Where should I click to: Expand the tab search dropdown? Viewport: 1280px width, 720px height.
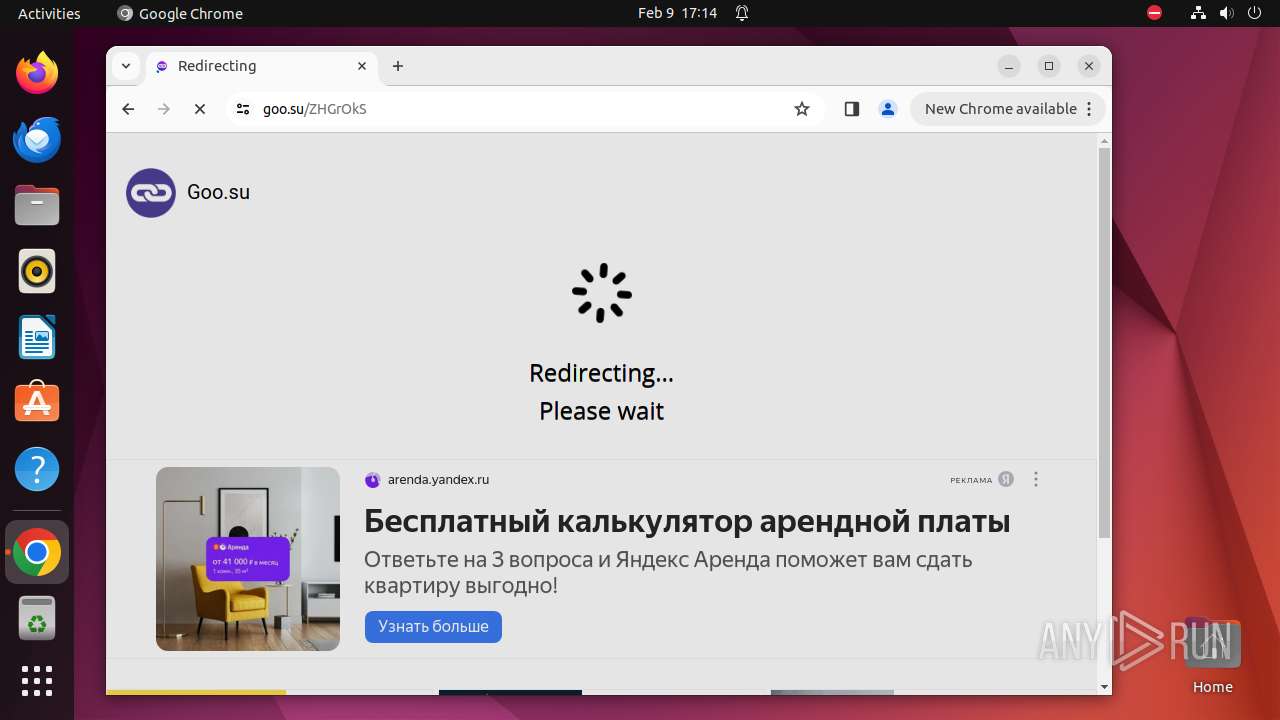click(126, 66)
